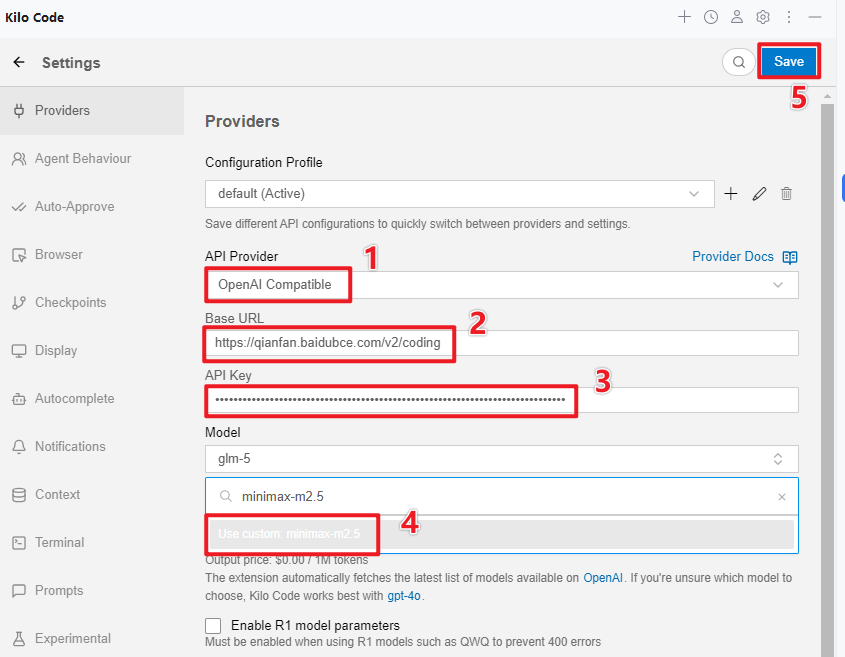Open the Checkpoints settings tab
This screenshot has height=657, width=845.
(70, 303)
